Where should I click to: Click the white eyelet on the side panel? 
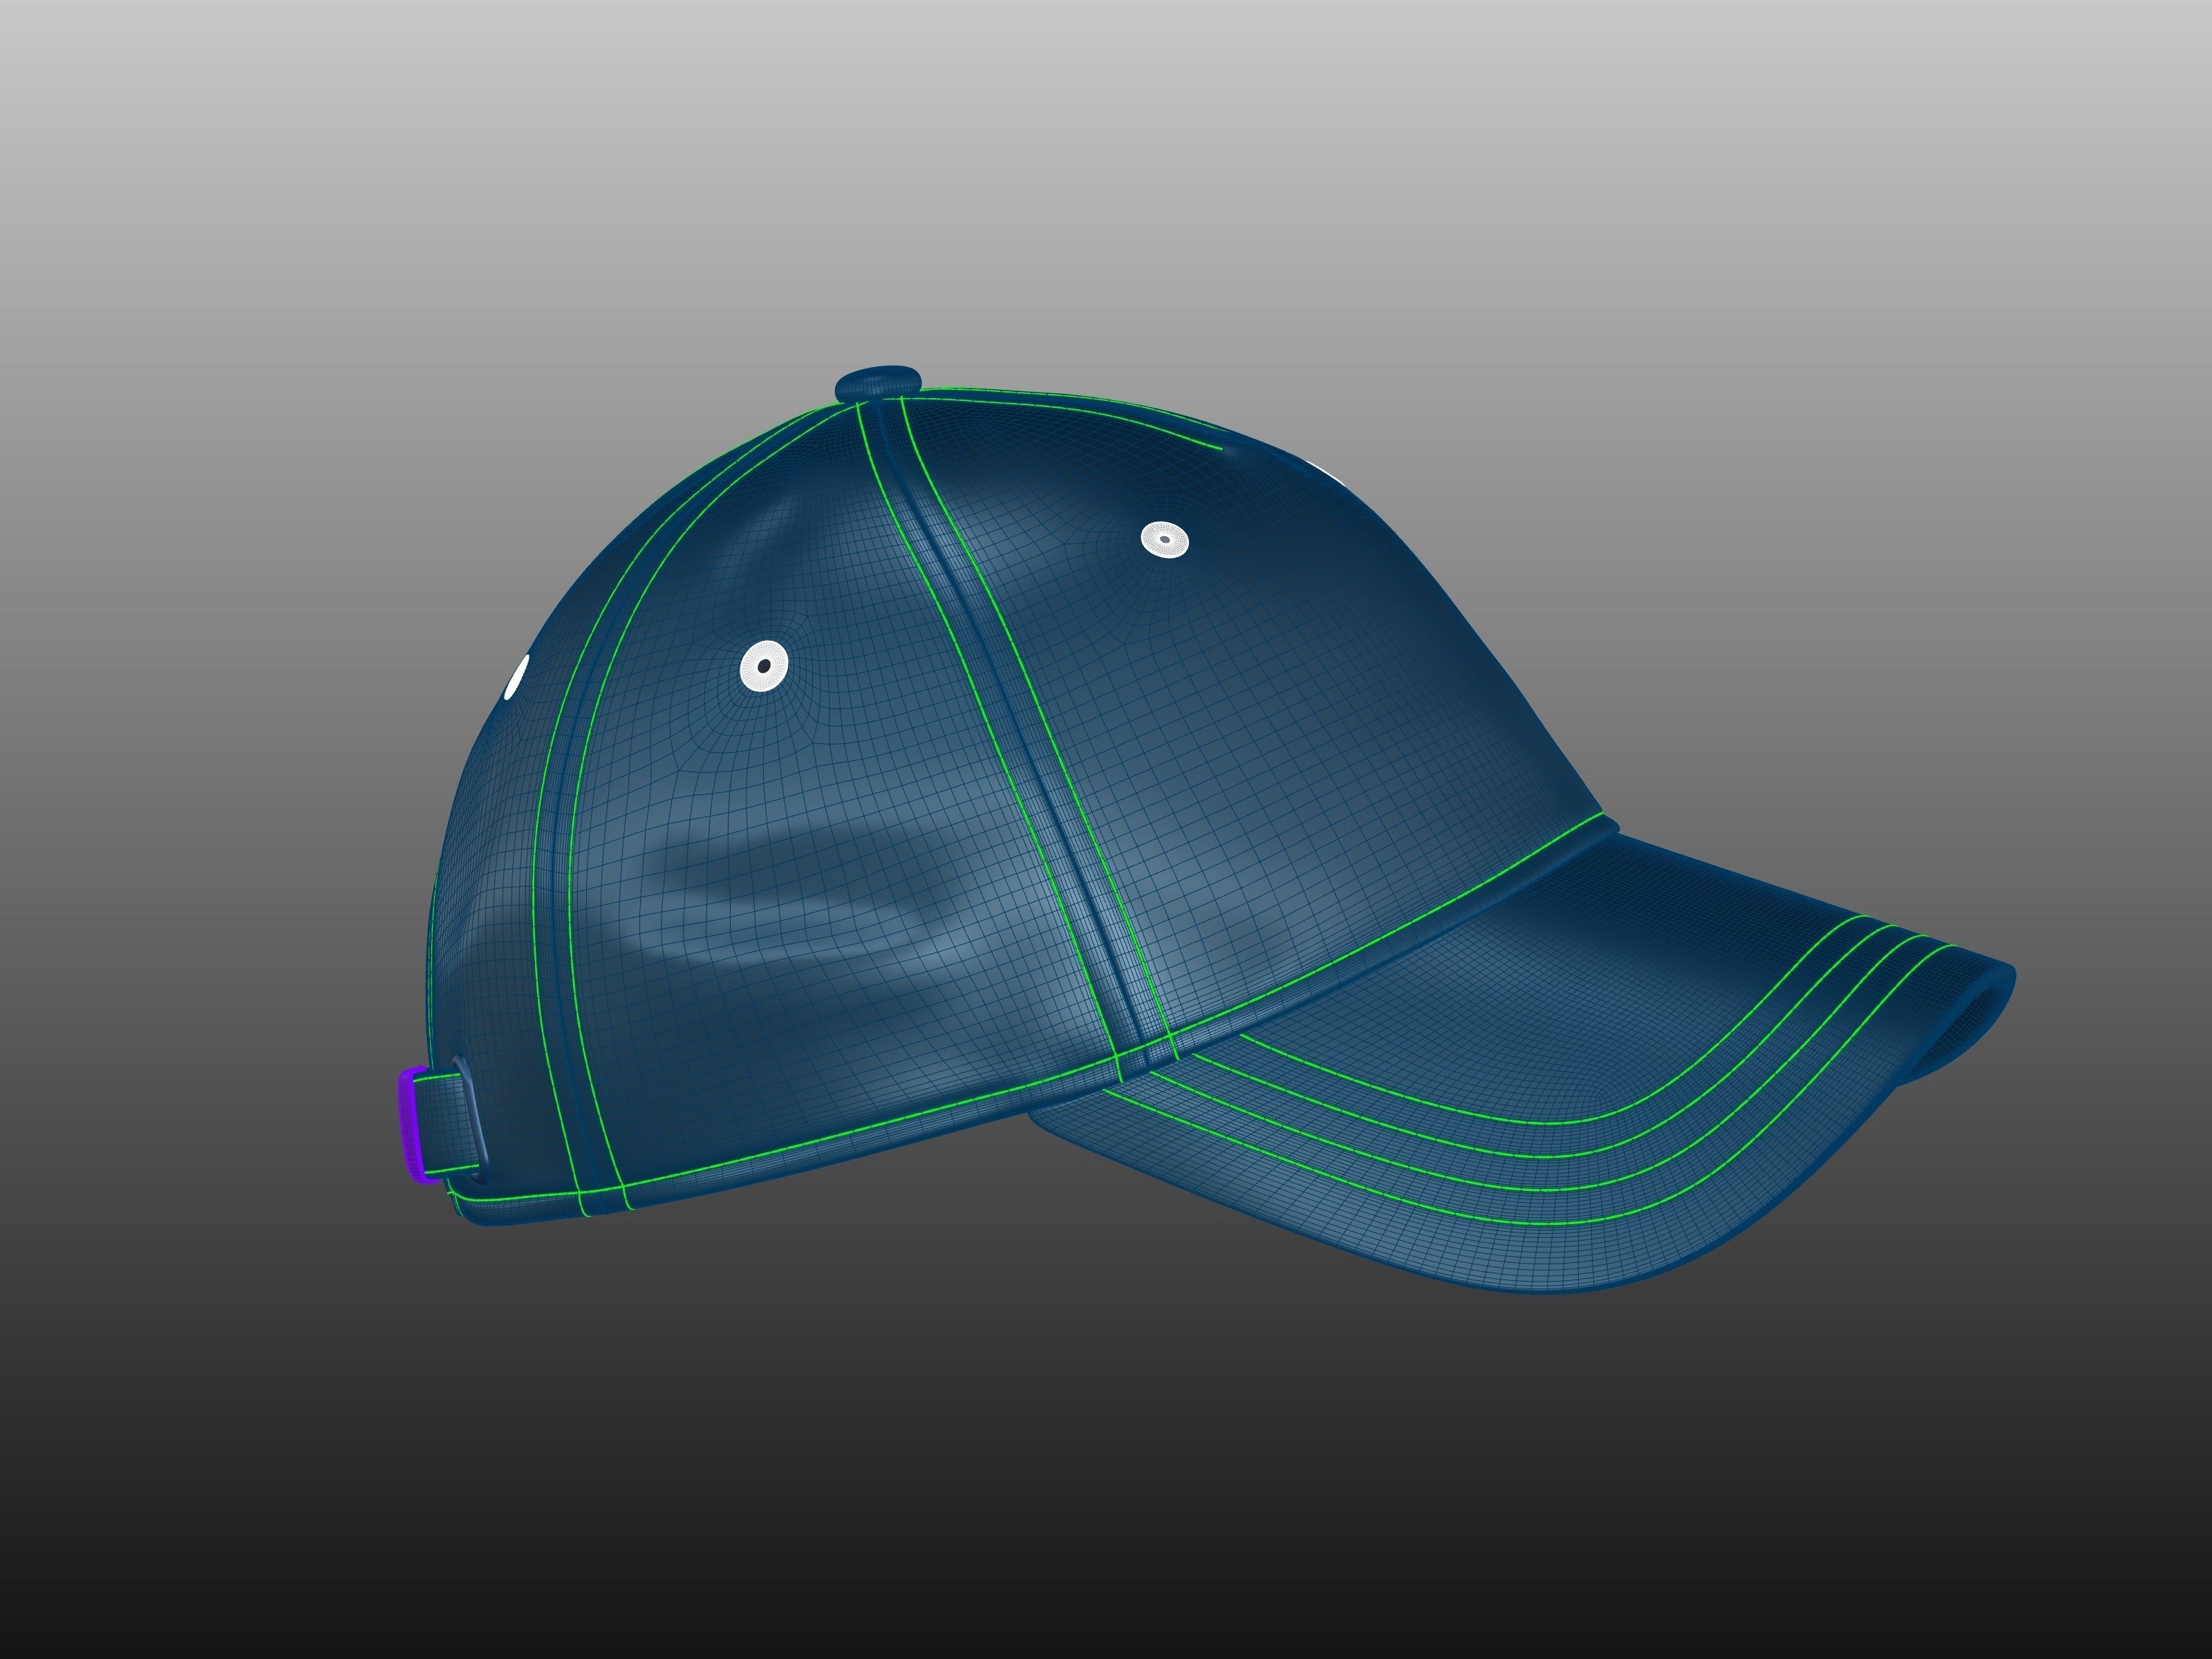[765, 665]
